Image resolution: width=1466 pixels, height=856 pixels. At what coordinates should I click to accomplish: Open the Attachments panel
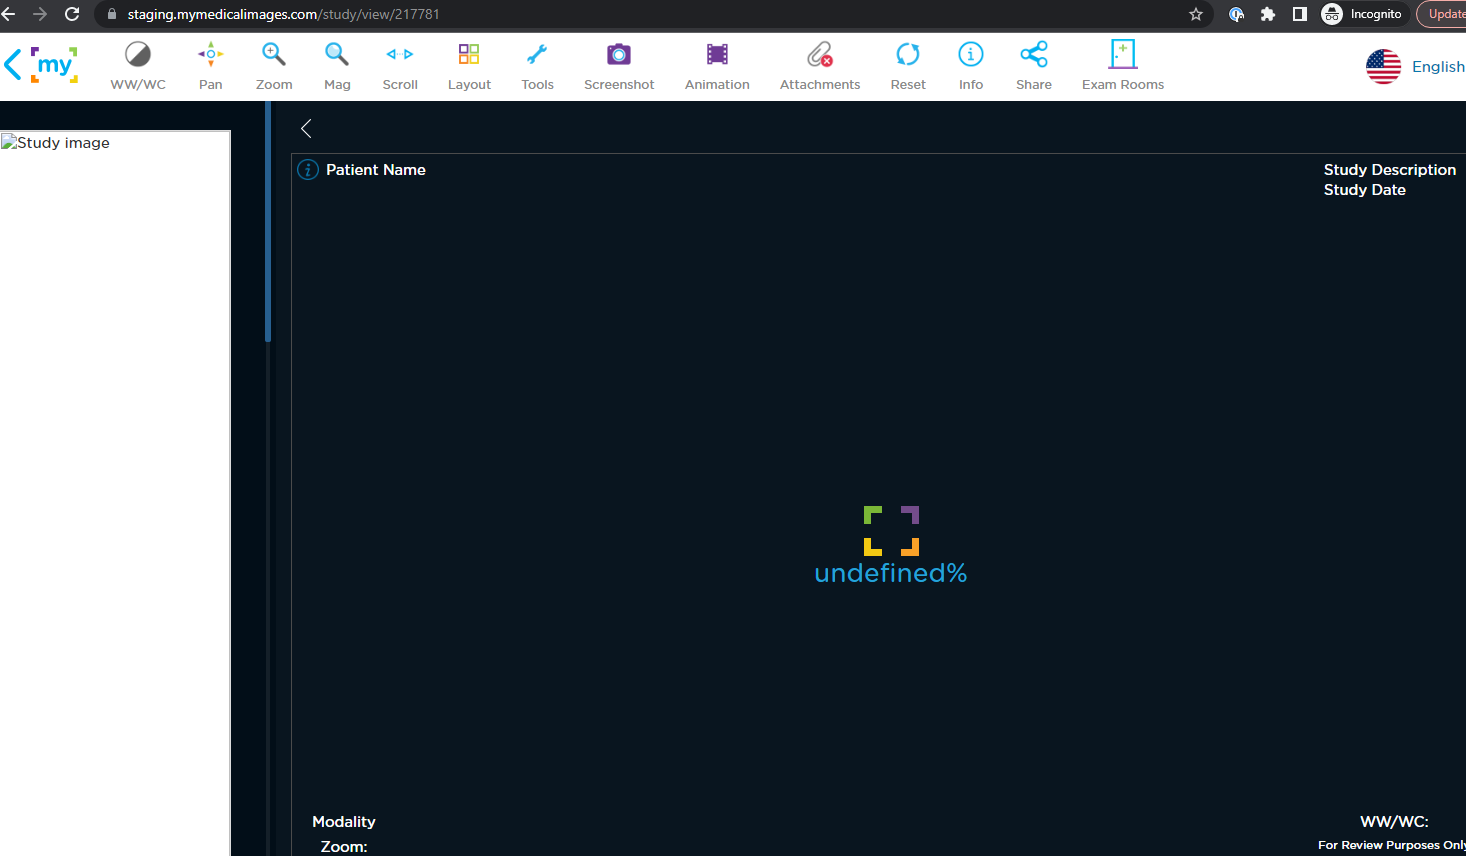coord(820,66)
